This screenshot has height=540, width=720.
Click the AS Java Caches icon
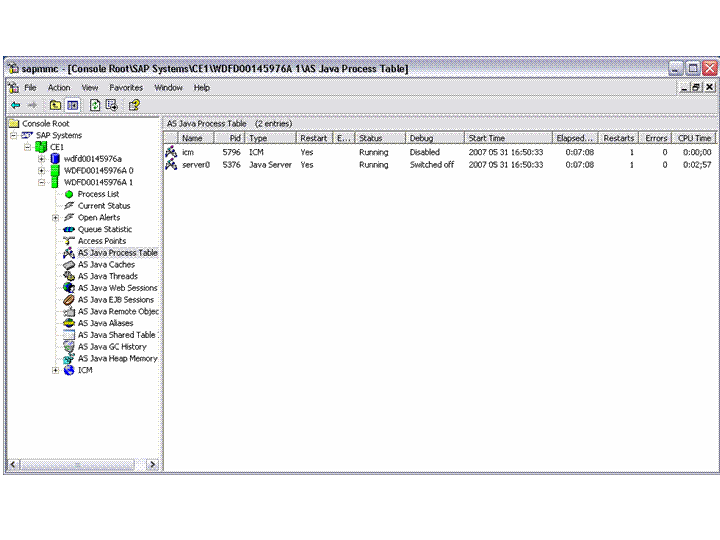point(69,264)
